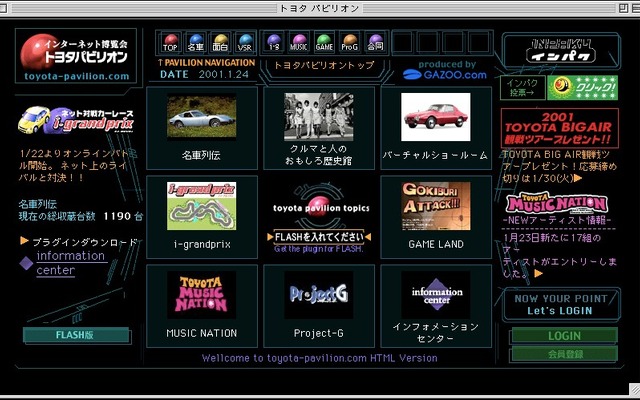Click the red TOP navigation ball
Image resolution: width=640 pixels, height=400 pixels.
(171, 42)
